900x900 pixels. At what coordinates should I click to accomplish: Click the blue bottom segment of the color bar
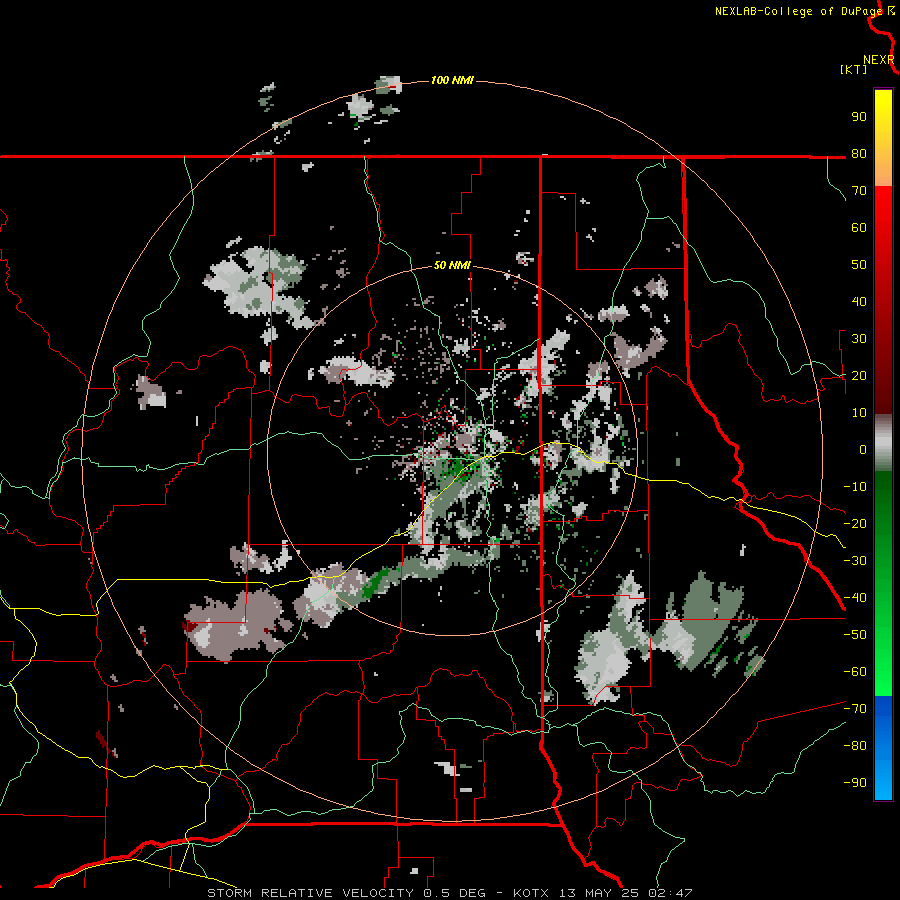[x=883, y=748]
